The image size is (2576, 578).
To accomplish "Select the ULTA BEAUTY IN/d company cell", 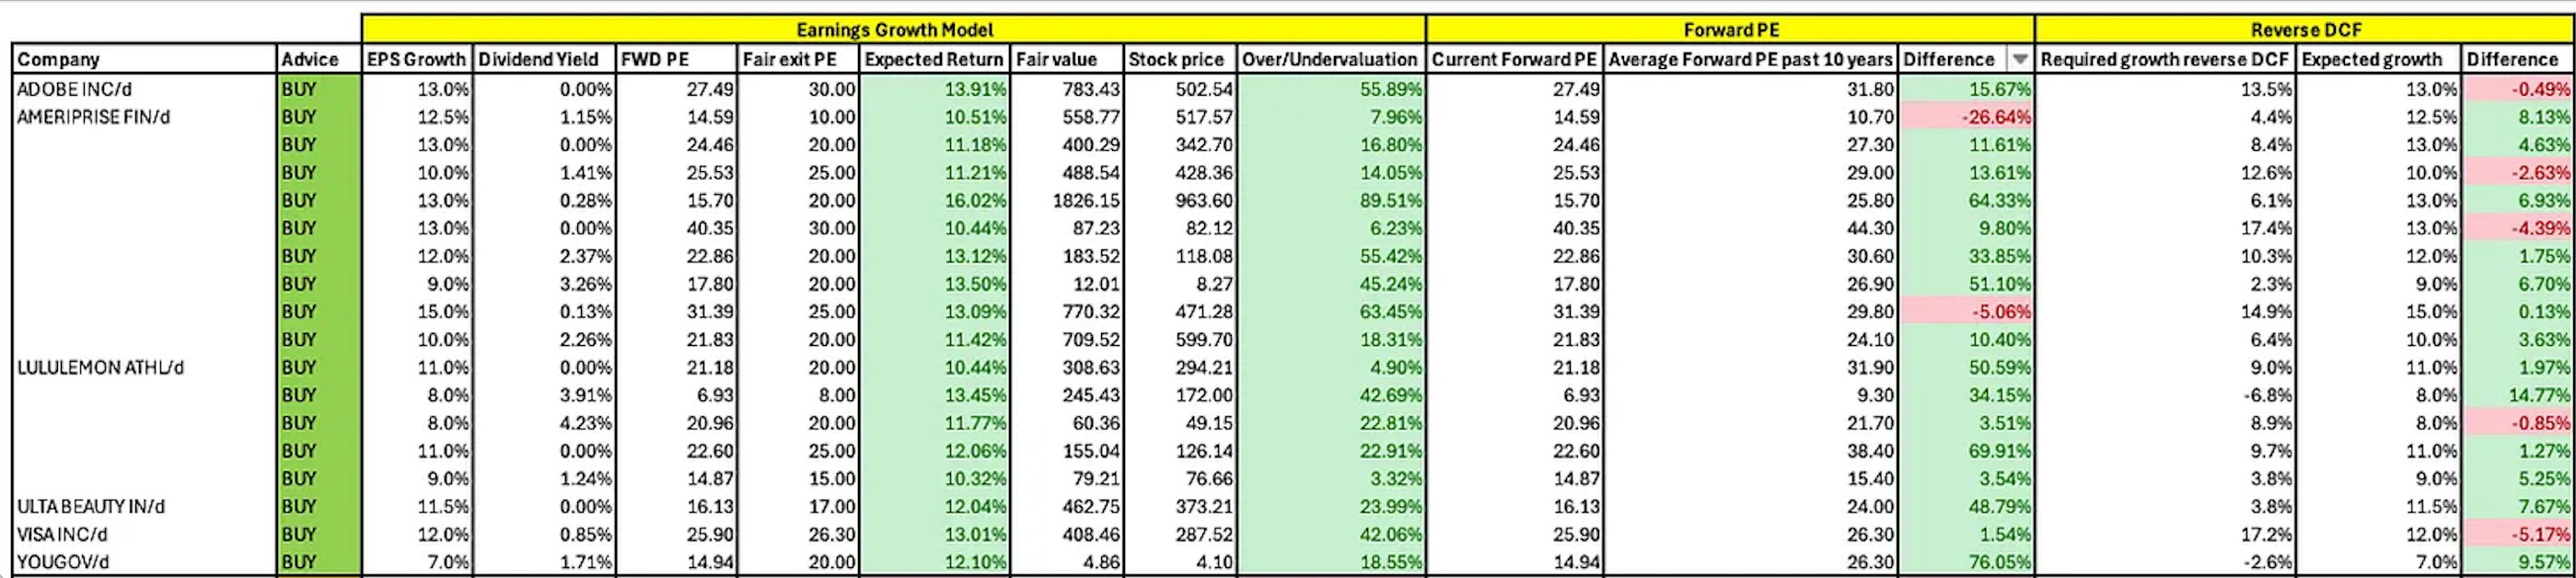I will [x=144, y=506].
